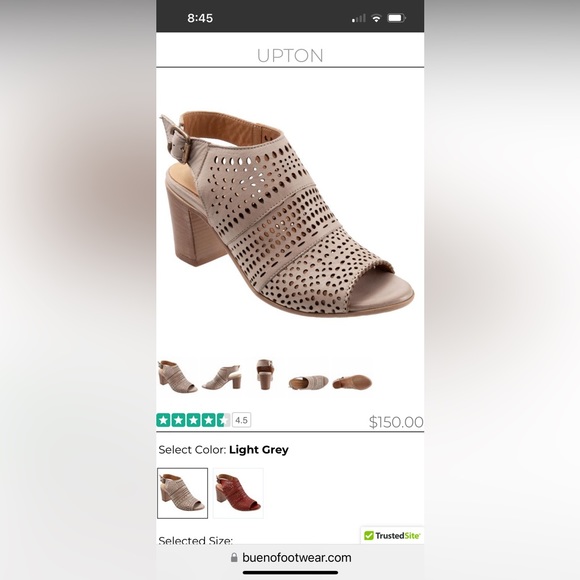Image resolution: width=580 pixels, height=580 pixels.
Task: Click the green star rating stars
Action: point(193,420)
